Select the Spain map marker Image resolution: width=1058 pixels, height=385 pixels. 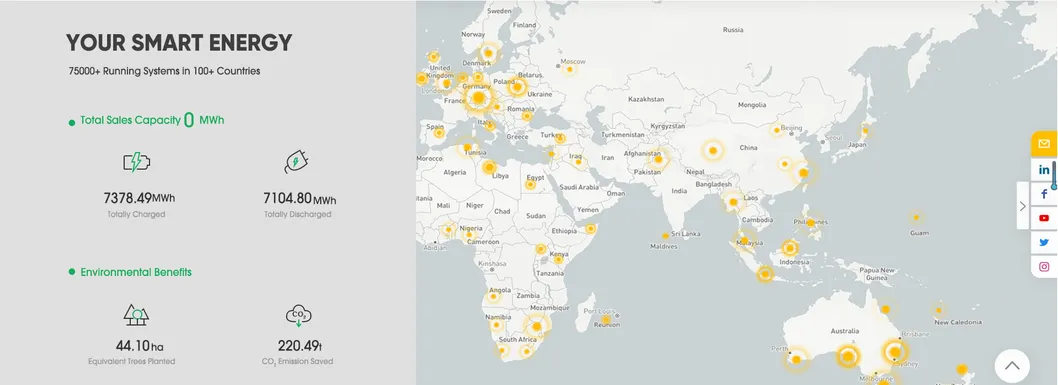pyautogui.click(x=439, y=133)
